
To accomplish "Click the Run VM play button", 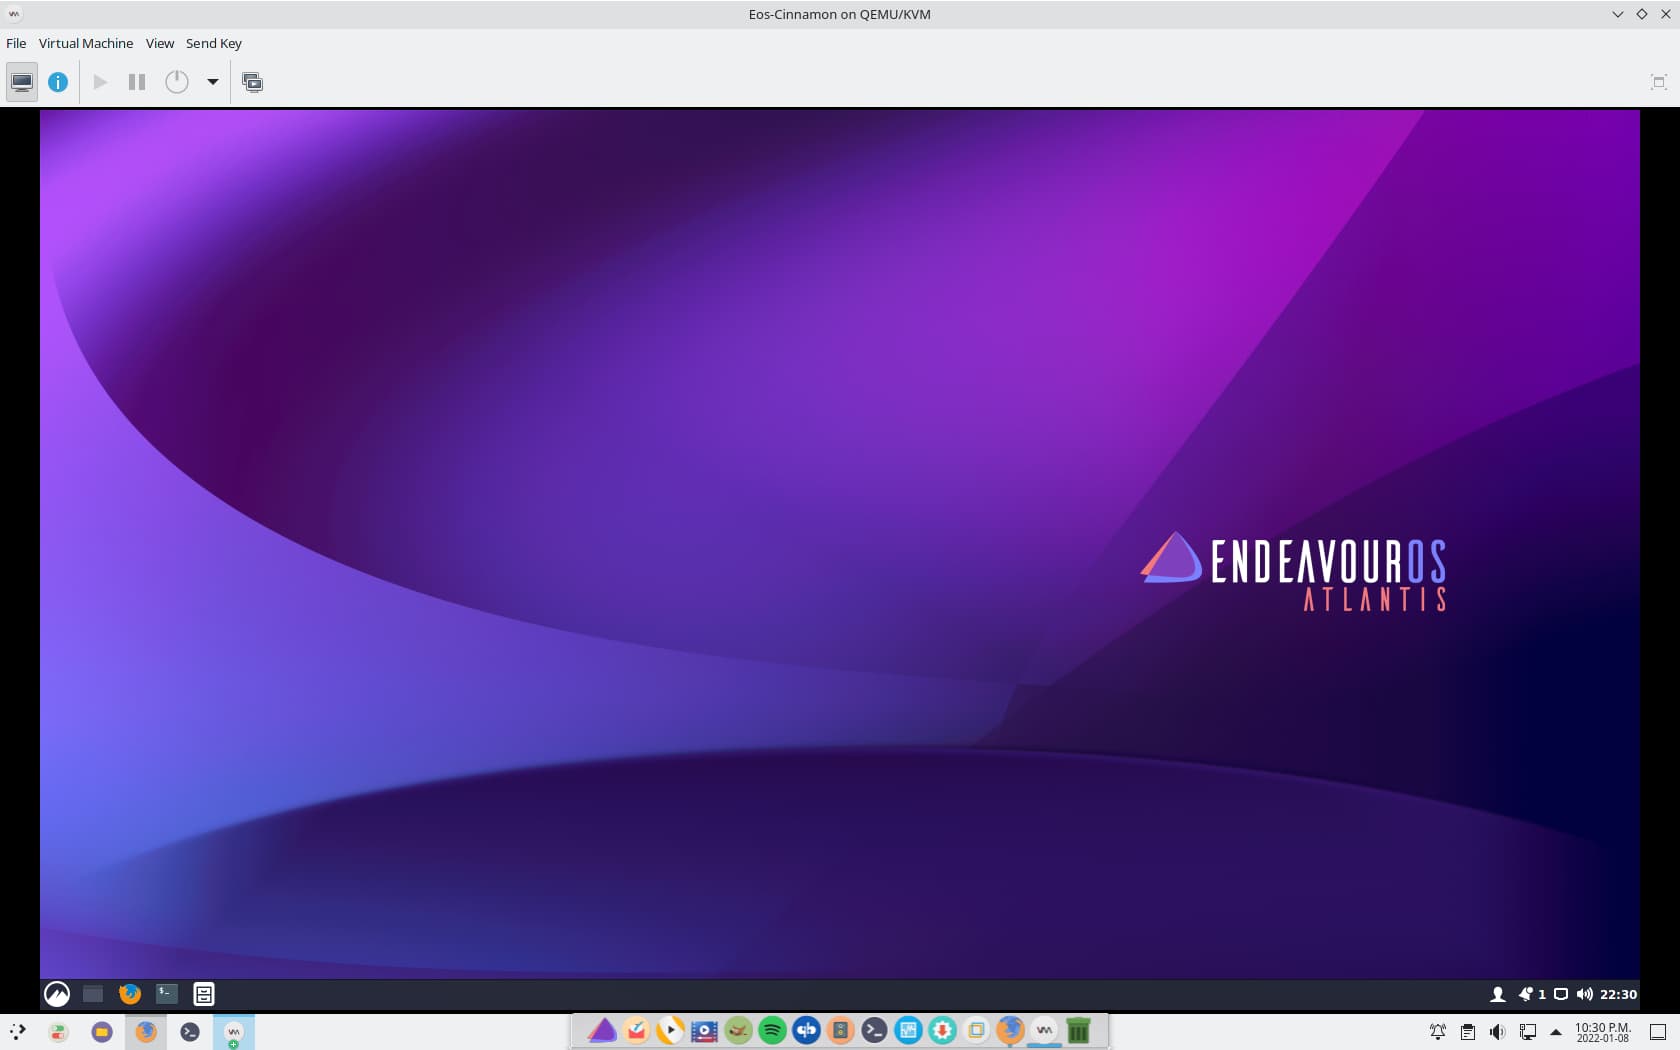I will (100, 82).
